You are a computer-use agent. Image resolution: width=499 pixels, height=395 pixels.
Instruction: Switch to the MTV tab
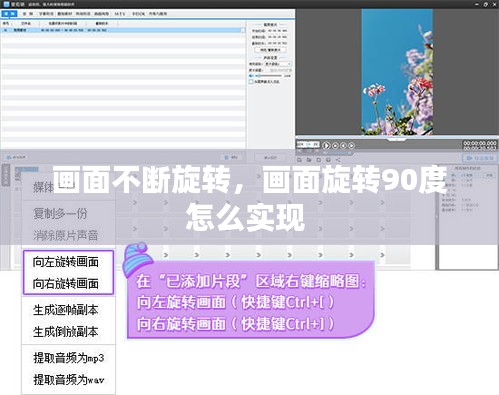tap(120, 14)
